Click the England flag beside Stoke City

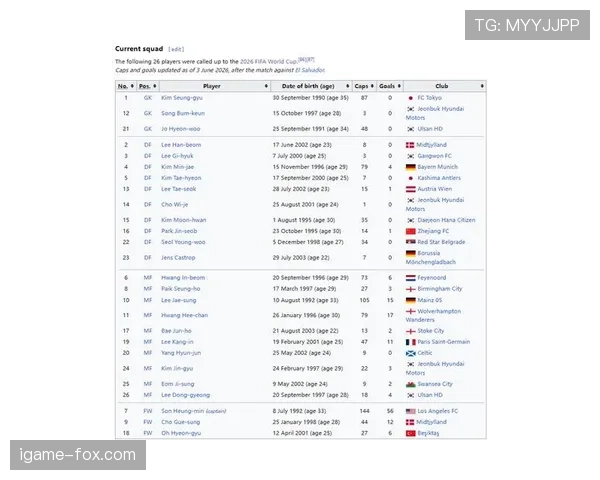[x=410, y=331]
